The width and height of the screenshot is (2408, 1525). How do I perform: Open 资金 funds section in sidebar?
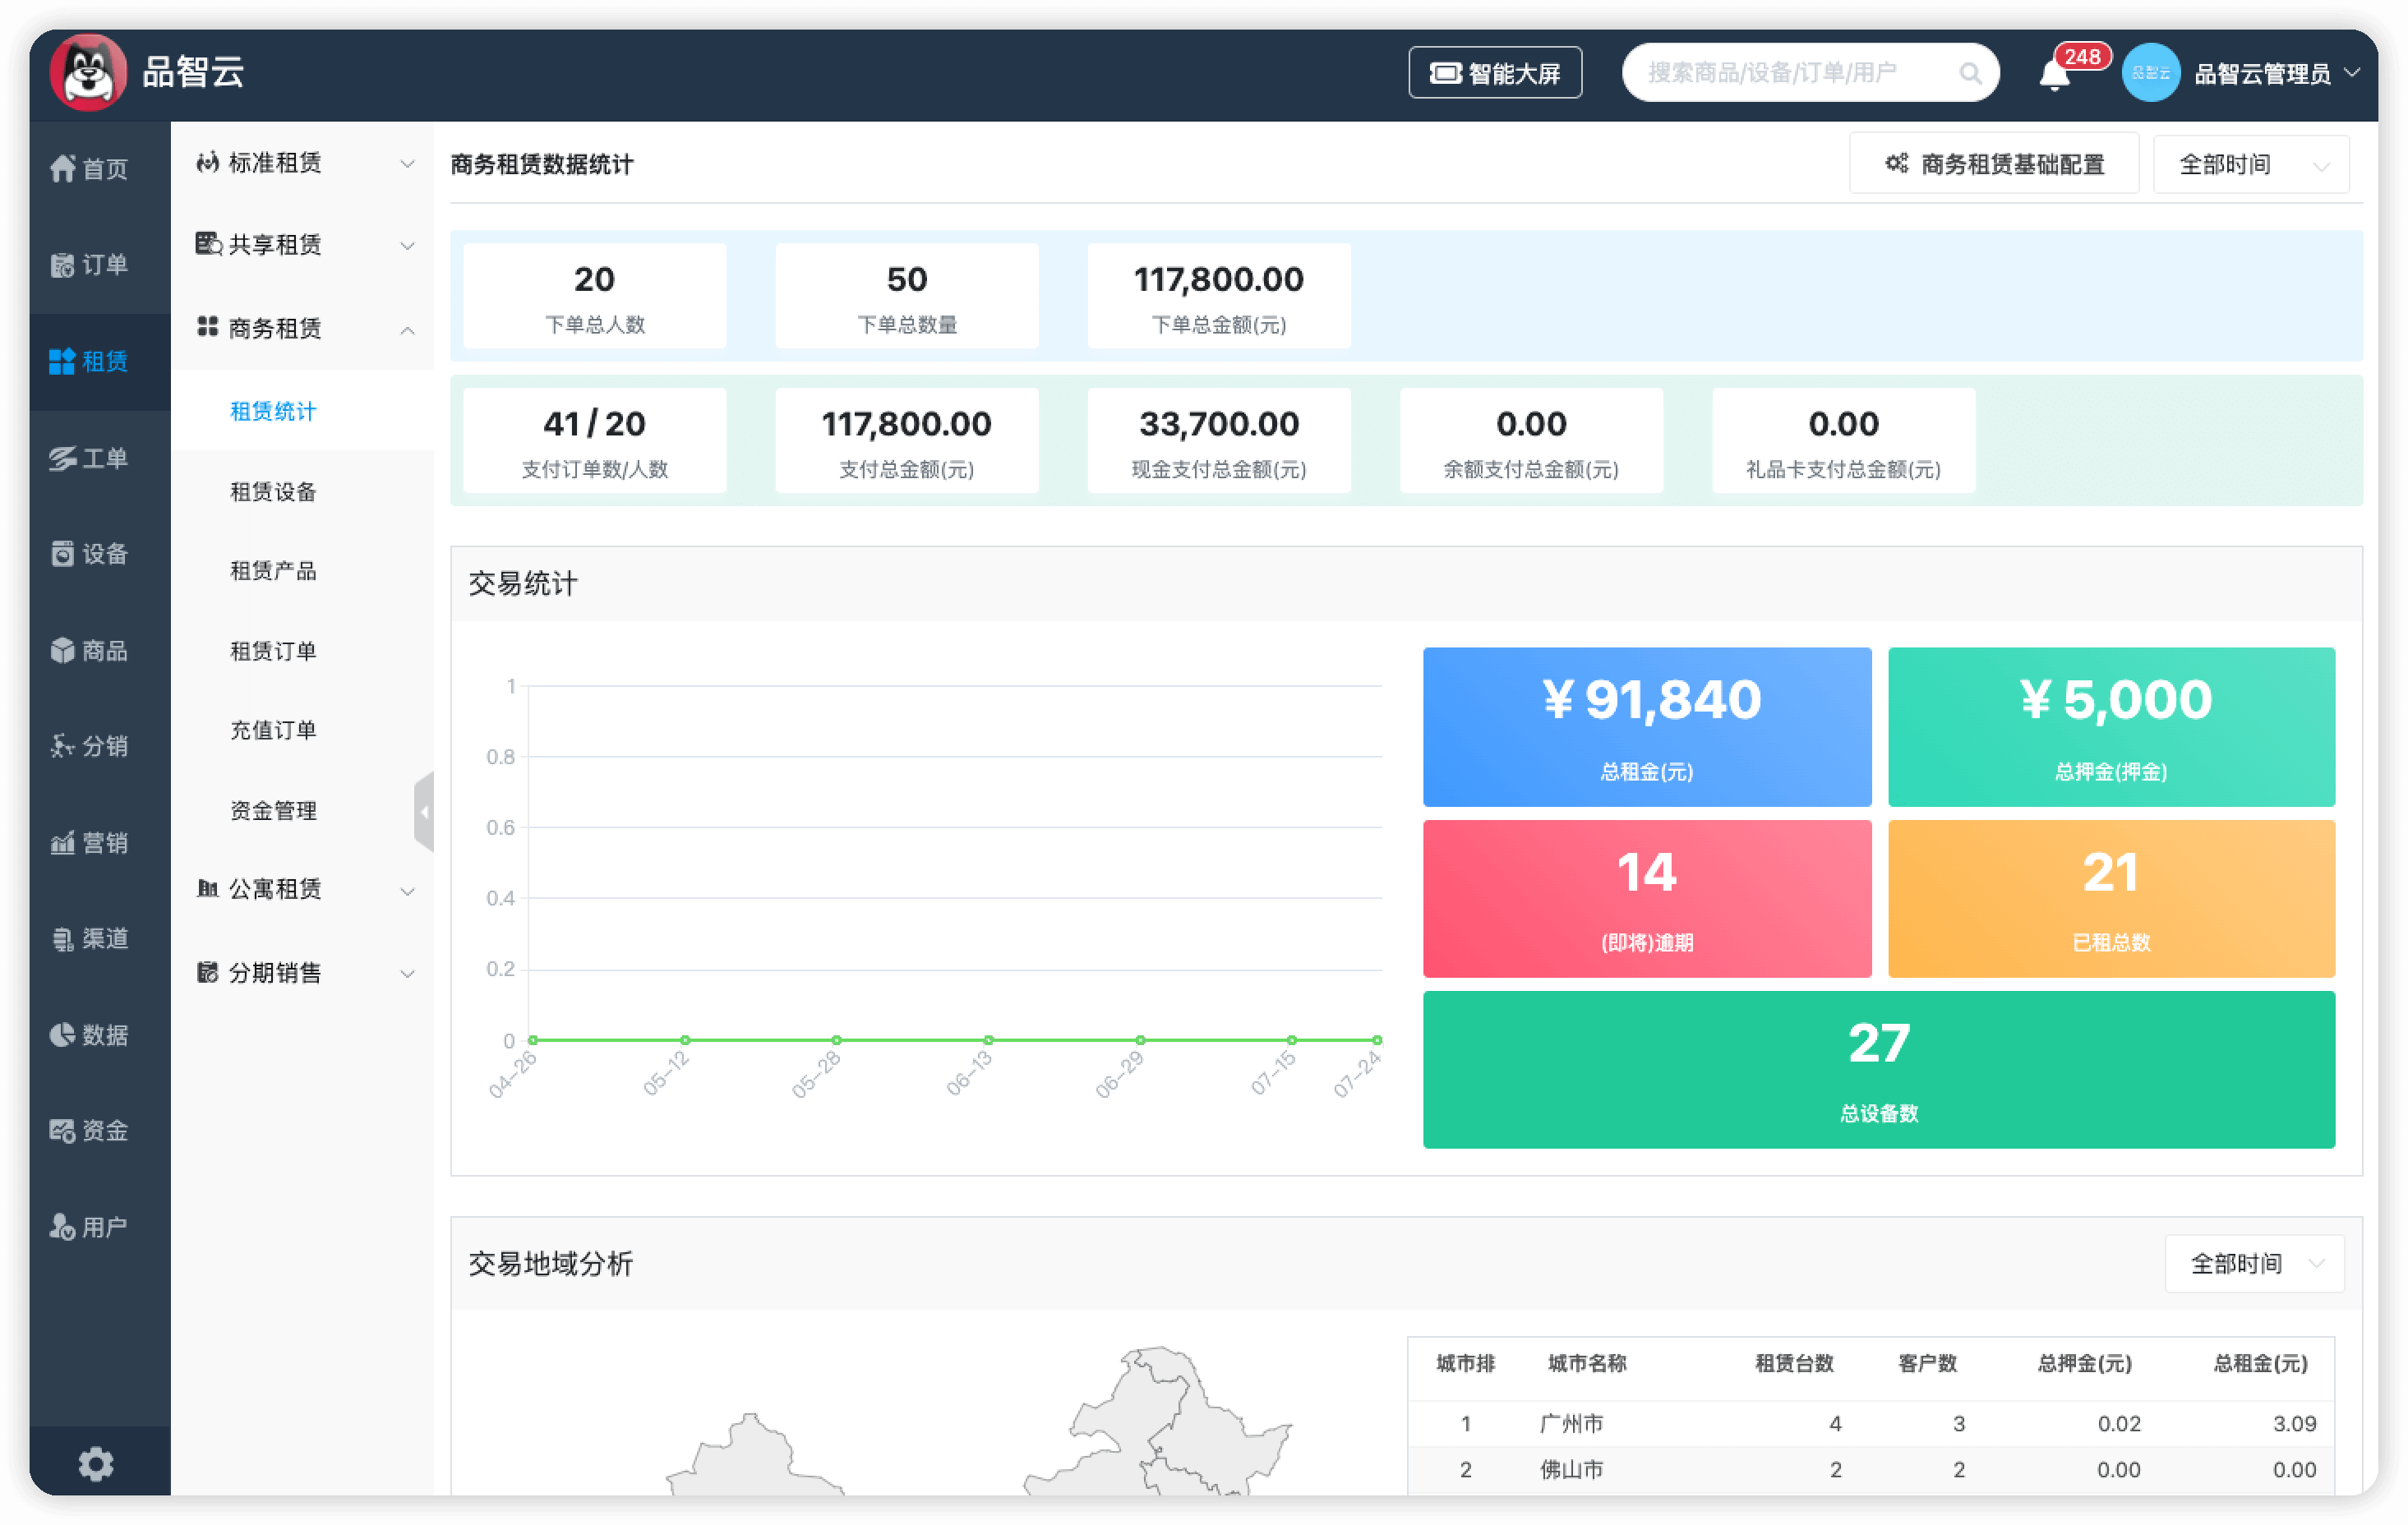click(89, 1130)
